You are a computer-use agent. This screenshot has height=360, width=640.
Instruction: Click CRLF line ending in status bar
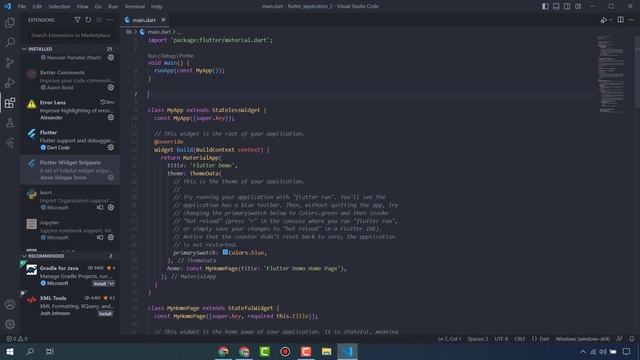point(520,339)
